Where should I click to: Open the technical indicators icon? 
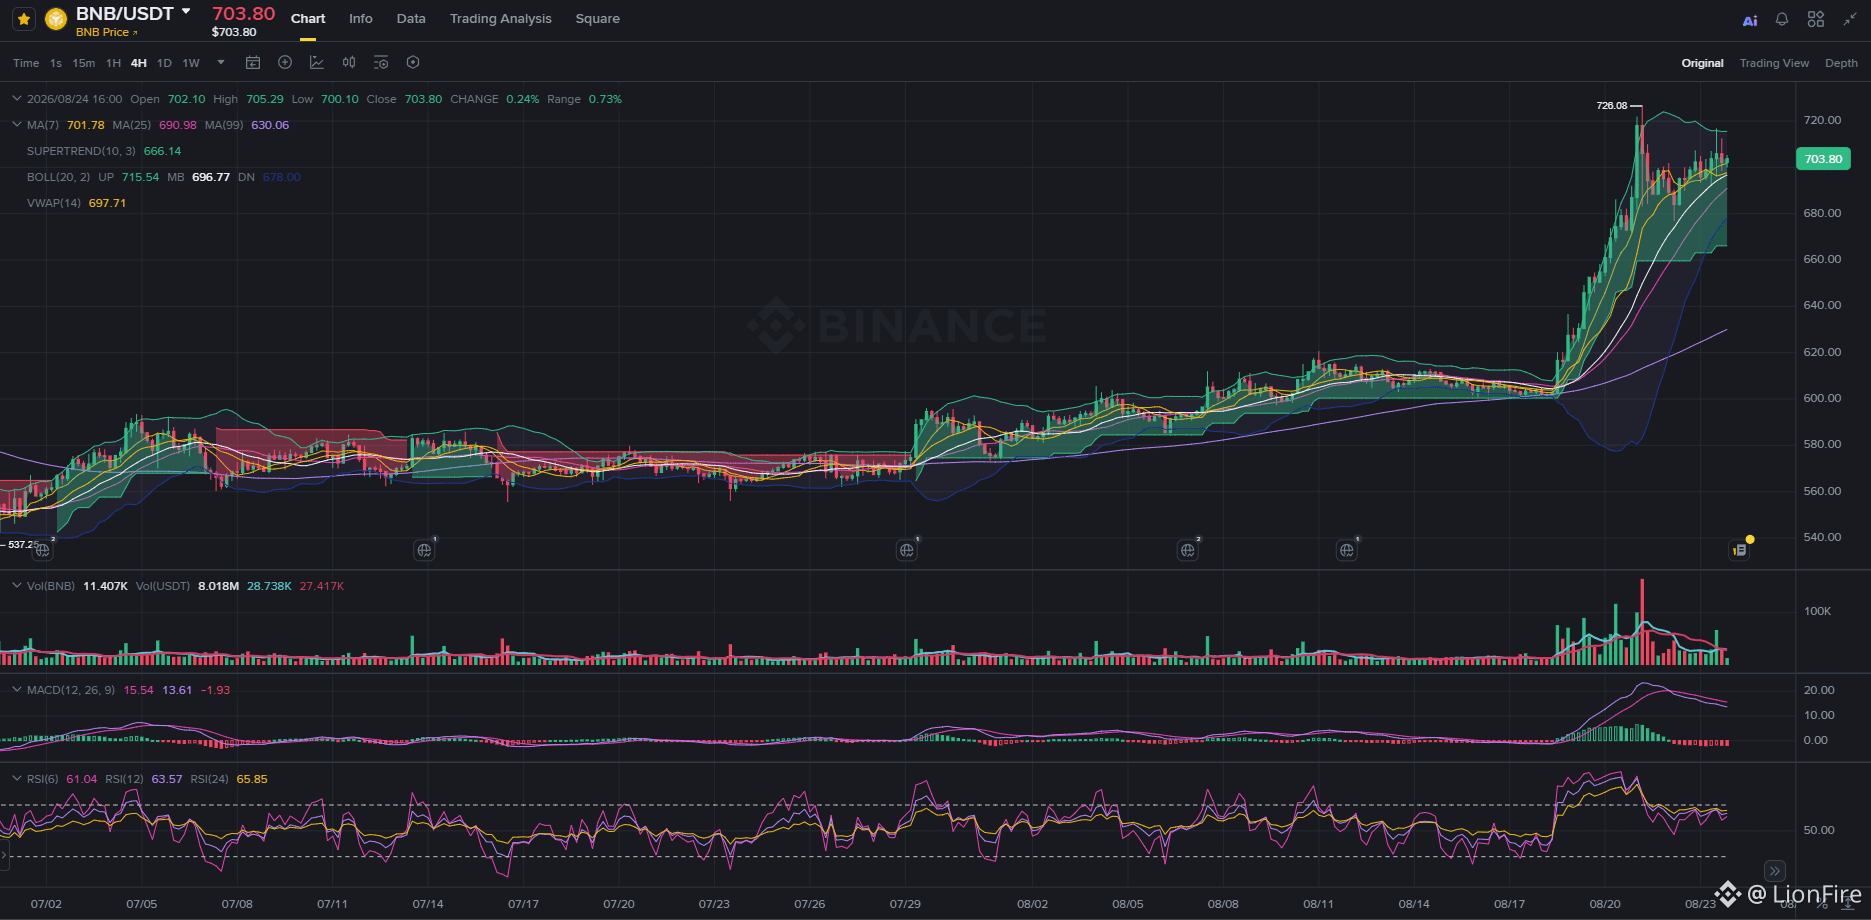(317, 62)
